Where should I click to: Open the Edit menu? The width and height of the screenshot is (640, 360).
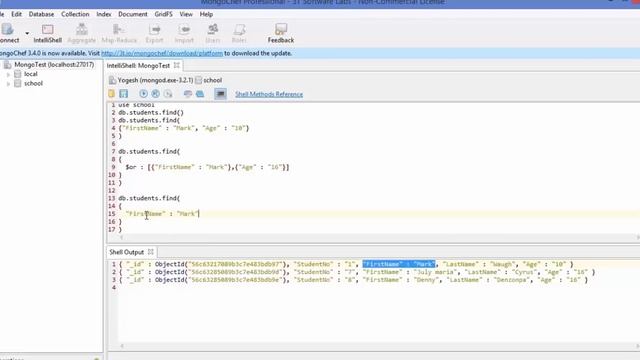tap(16, 14)
